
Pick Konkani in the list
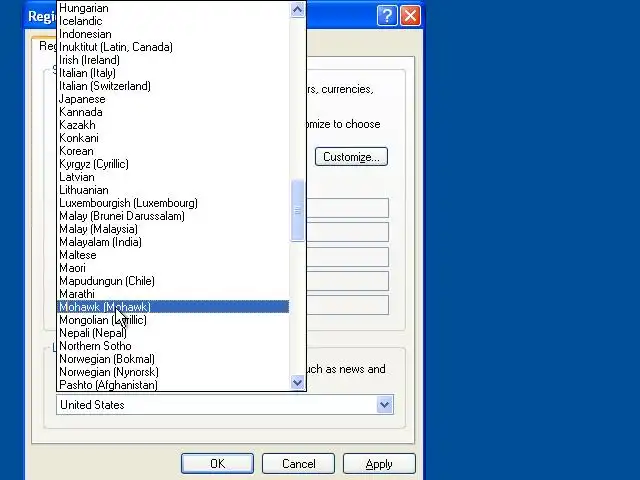pos(173,138)
